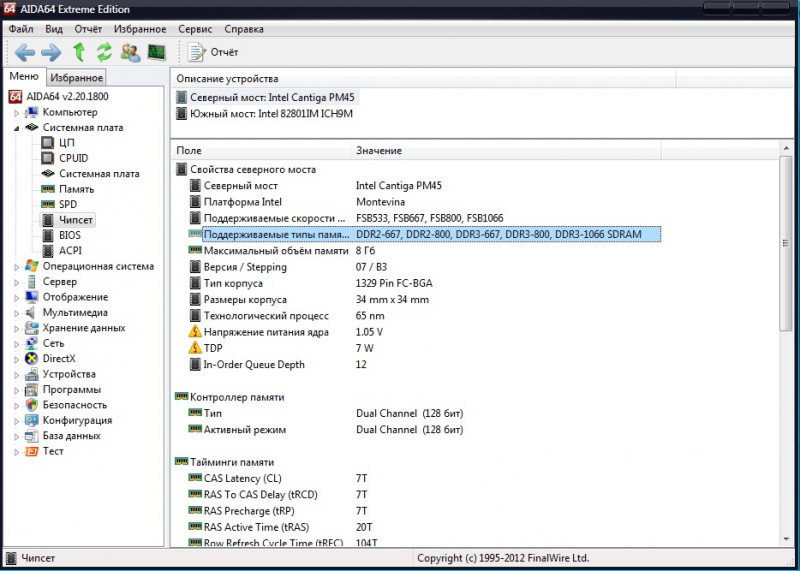The image size is (800, 571).
Task: Open the Отчёт menu in menu bar
Action: (x=88, y=29)
